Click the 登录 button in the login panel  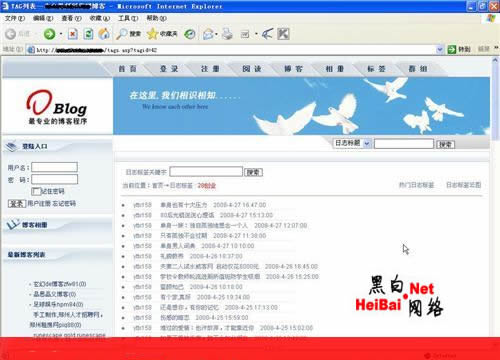coord(17,203)
